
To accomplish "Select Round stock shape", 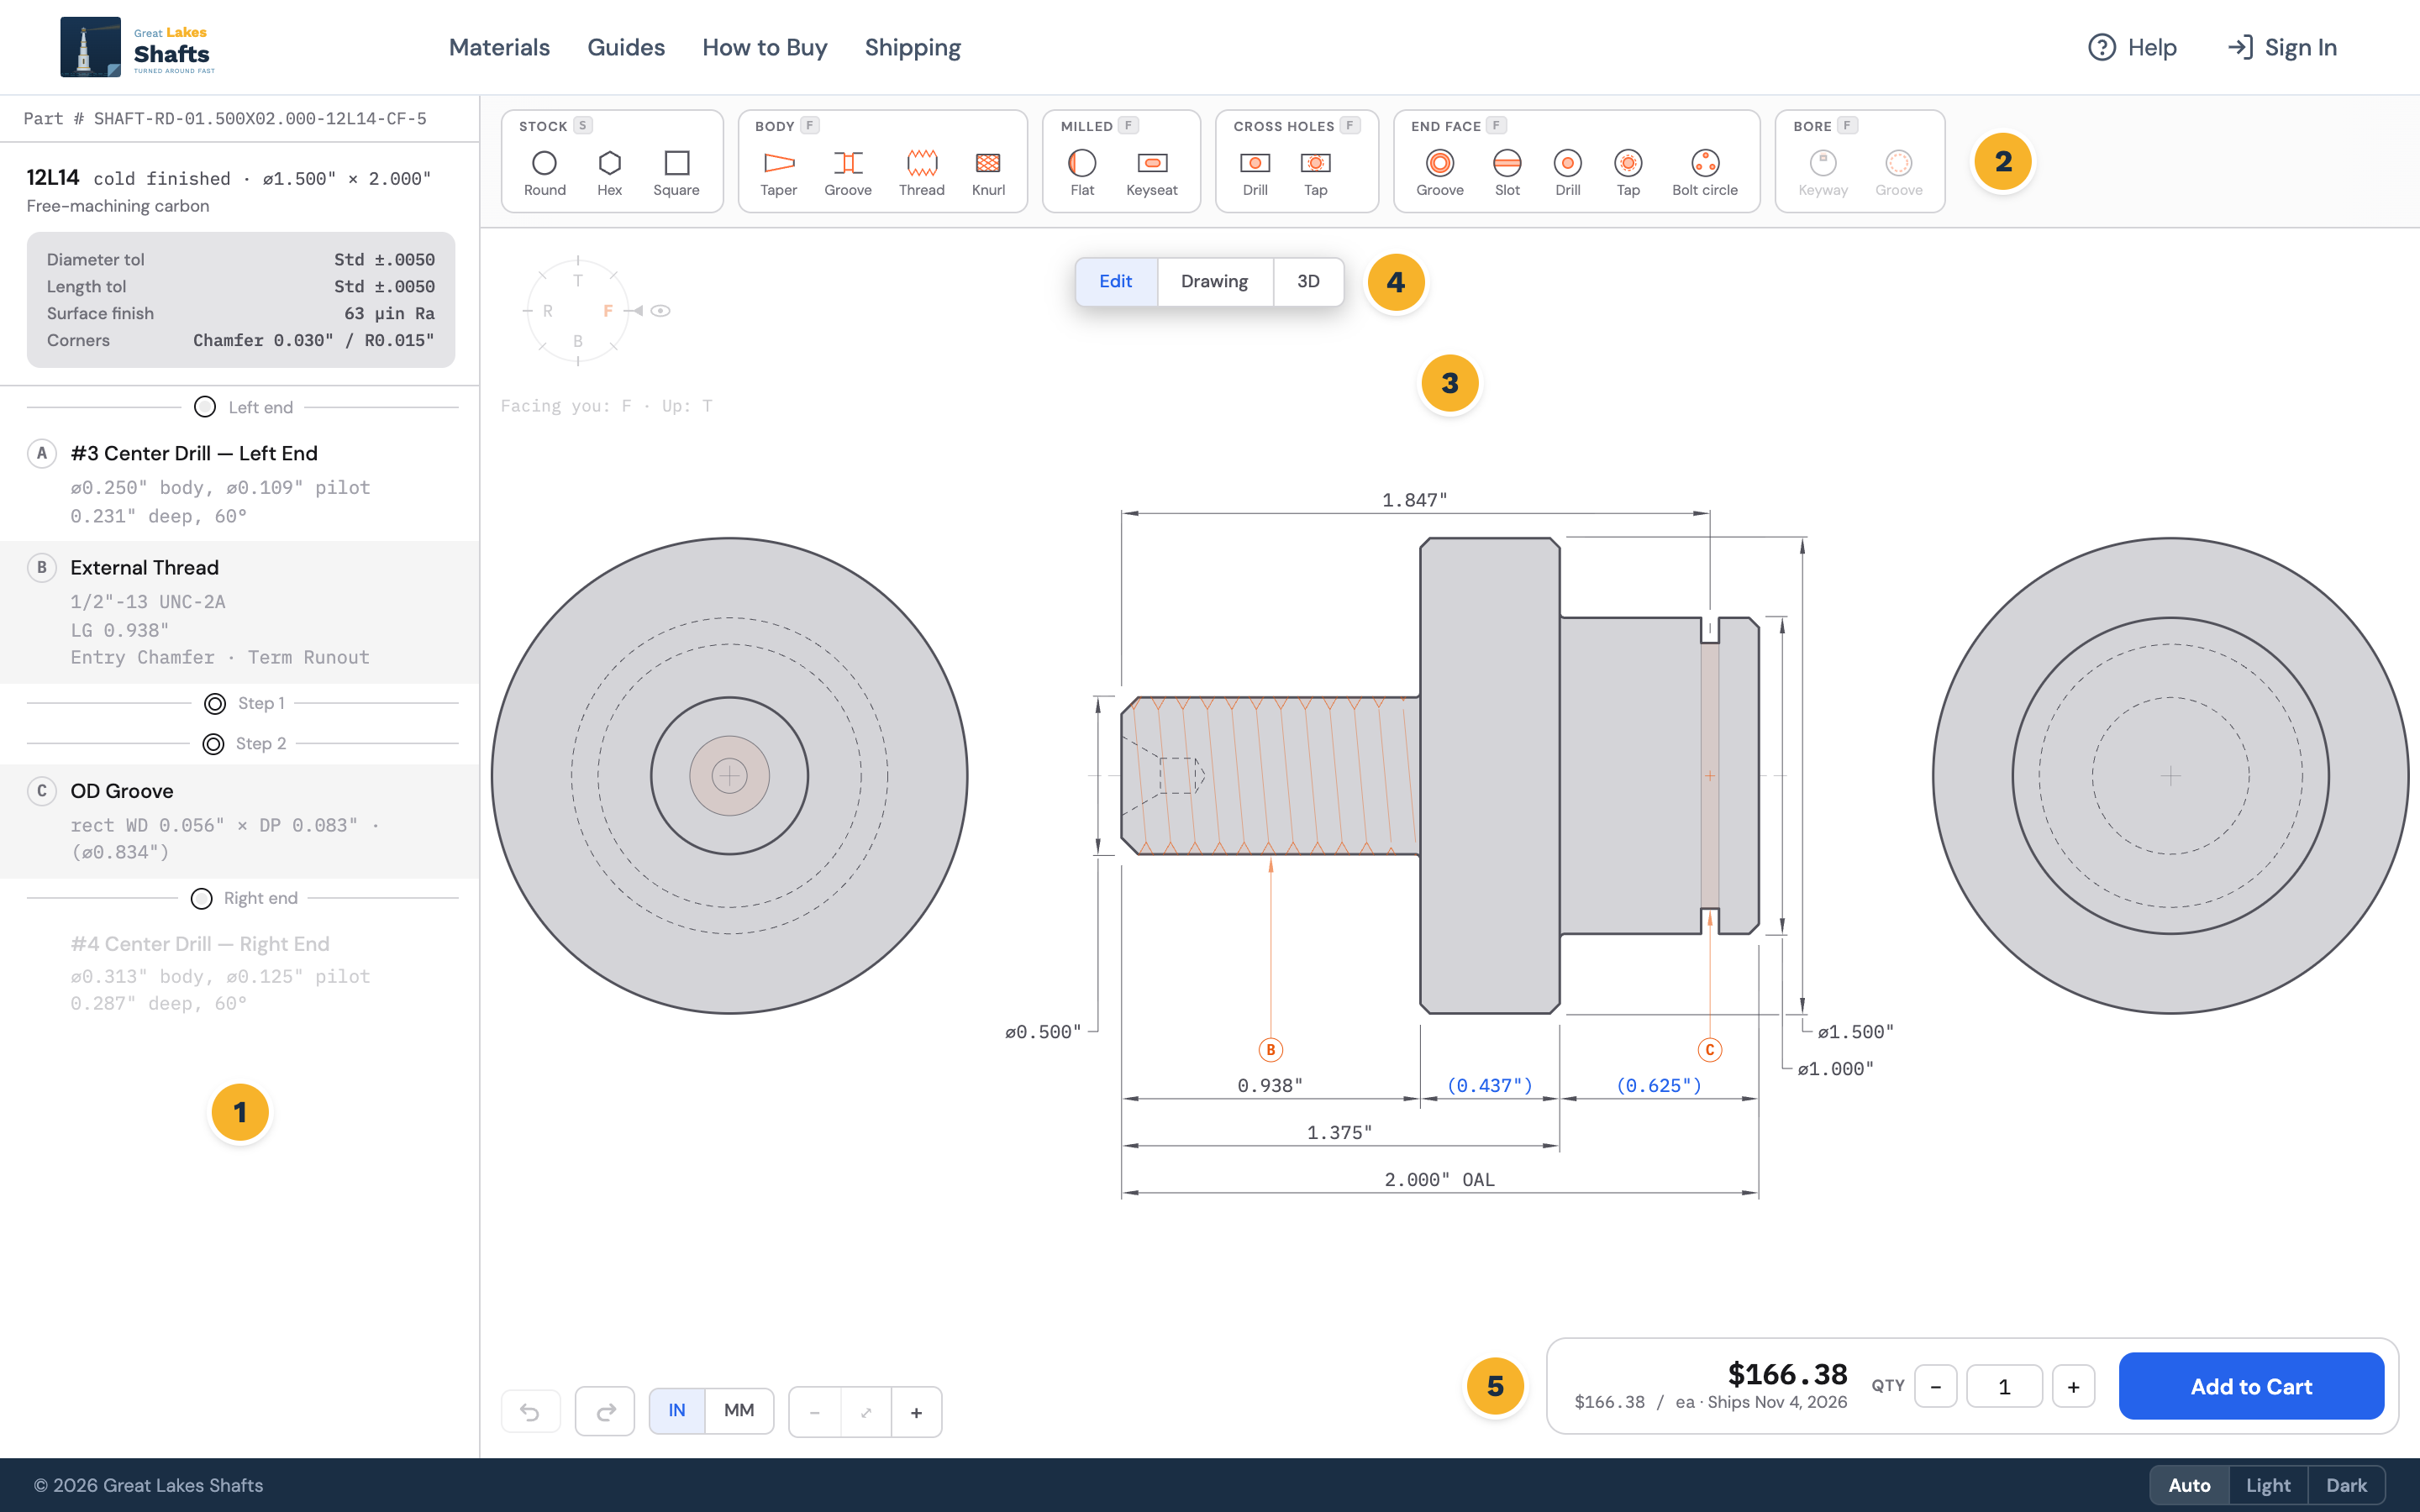I will (x=544, y=172).
